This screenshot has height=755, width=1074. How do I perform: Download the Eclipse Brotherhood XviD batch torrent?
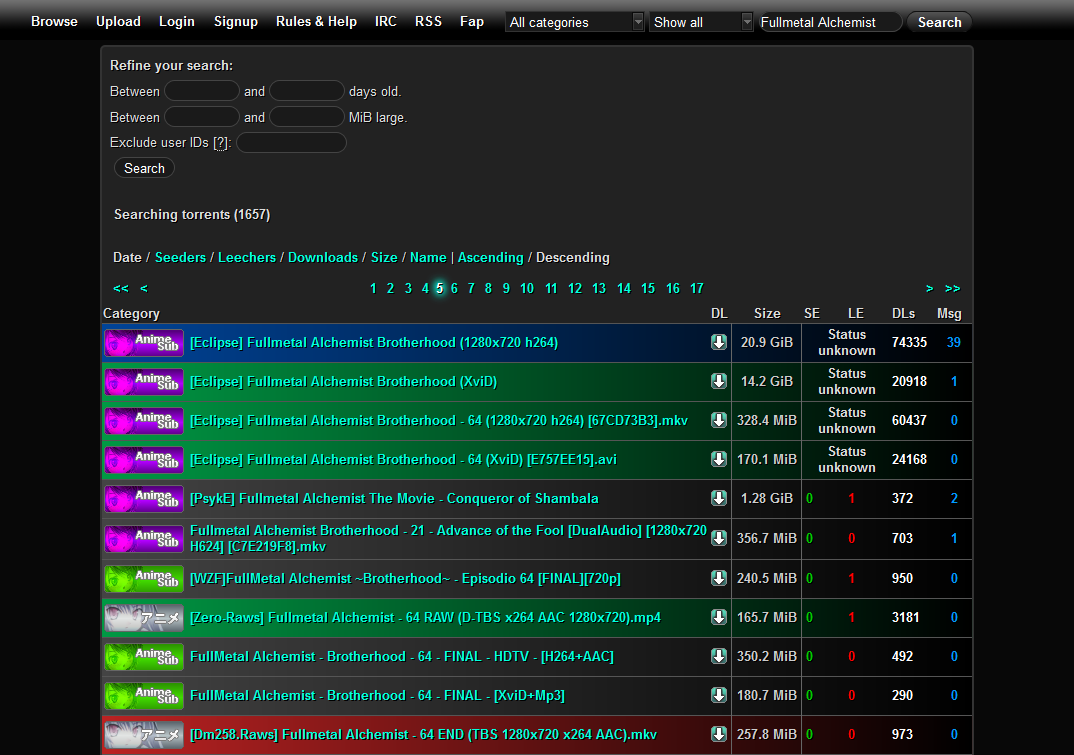point(719,381)
